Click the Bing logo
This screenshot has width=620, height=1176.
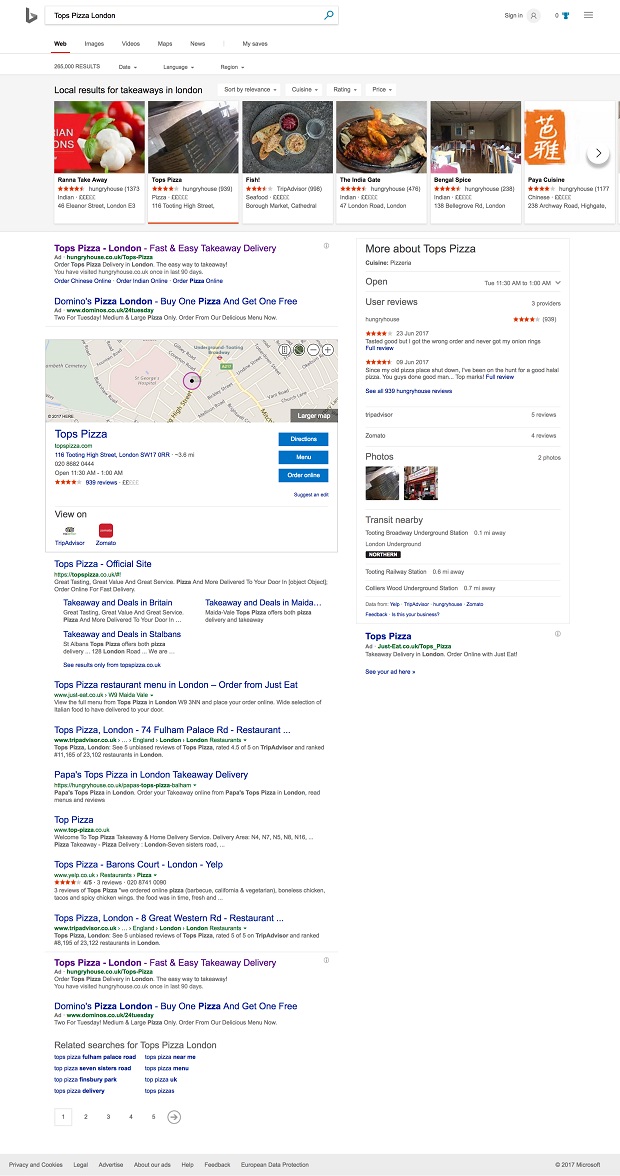click(x=31, y=15)
